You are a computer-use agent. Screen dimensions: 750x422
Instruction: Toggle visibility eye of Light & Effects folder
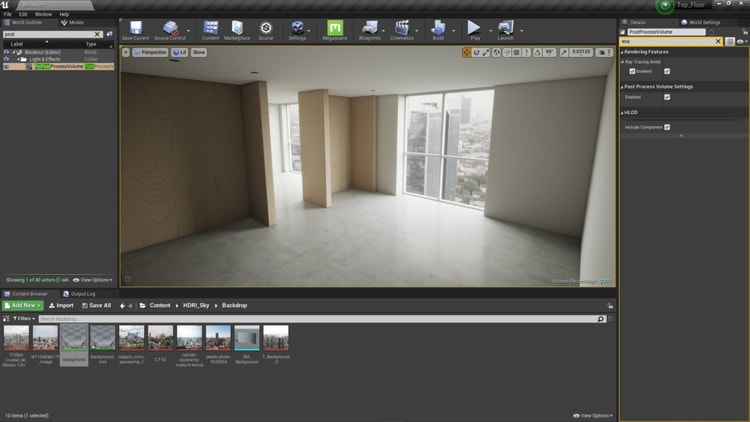point(6,59)
